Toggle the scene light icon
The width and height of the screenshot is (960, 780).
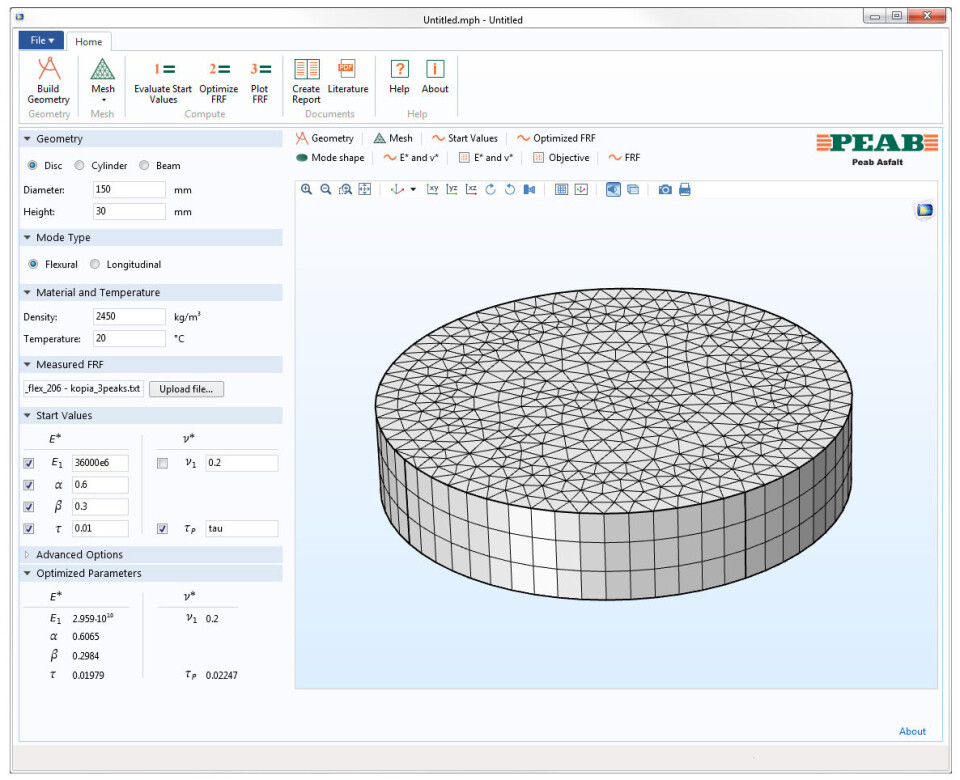tap(613, 190)
